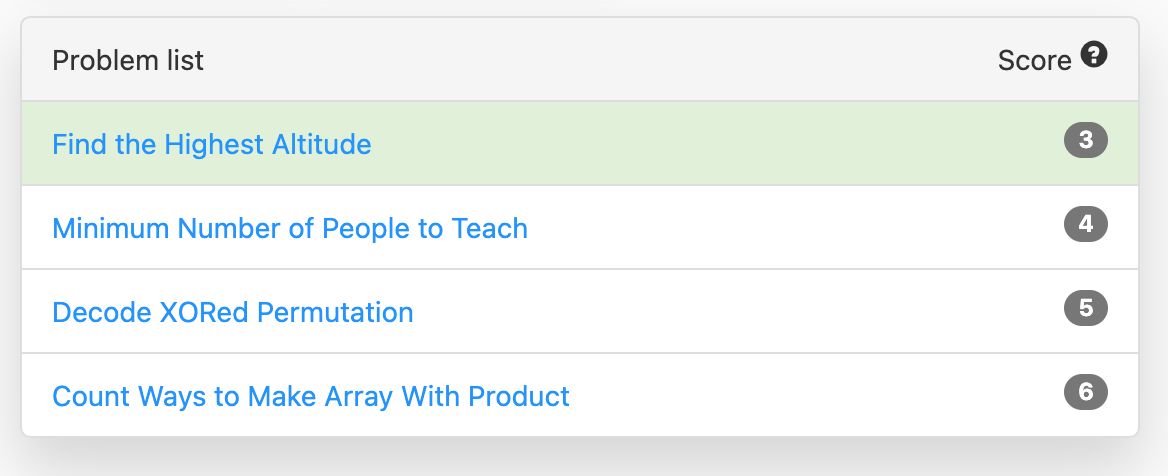1168x476 pixels.
Task: Click the score badge showing 3
Action: [1085, 141]
